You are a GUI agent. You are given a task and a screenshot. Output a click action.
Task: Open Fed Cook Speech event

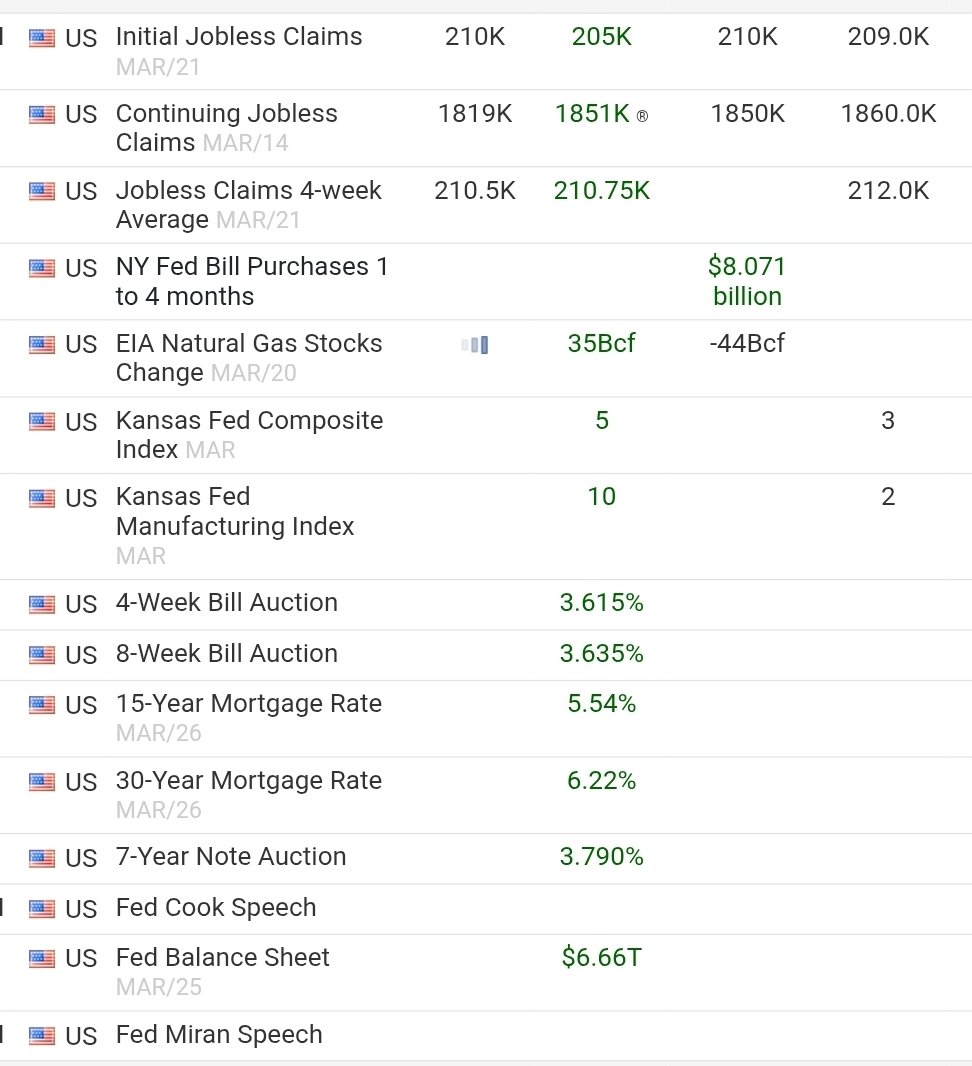tap(216, 908)
